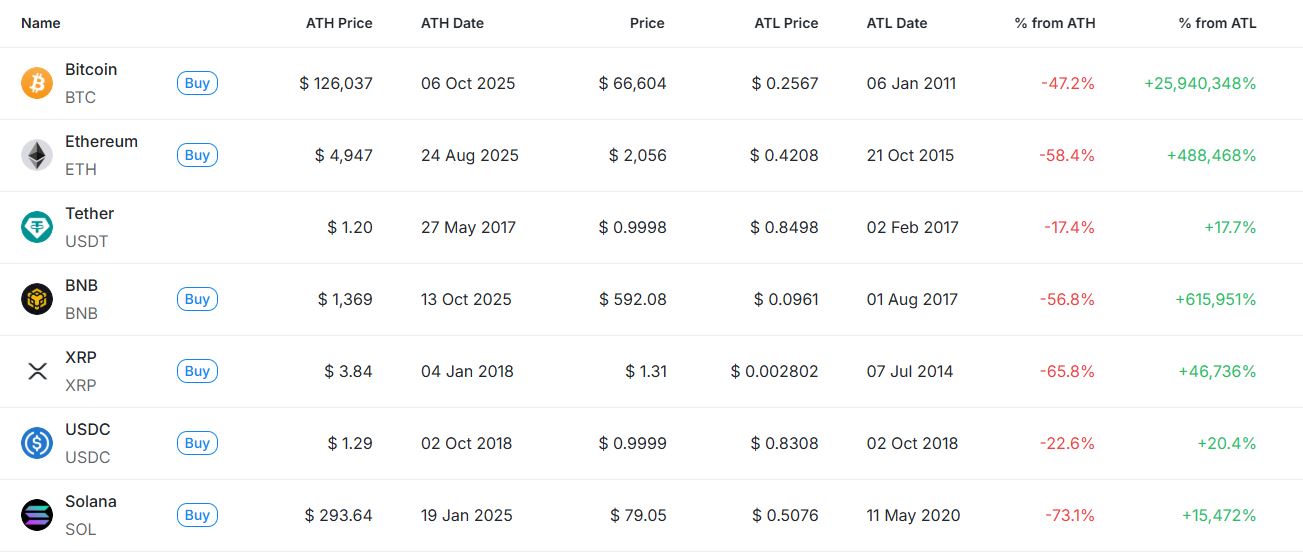
Task: Click Buy beside USDC
Action: [197, 443]
